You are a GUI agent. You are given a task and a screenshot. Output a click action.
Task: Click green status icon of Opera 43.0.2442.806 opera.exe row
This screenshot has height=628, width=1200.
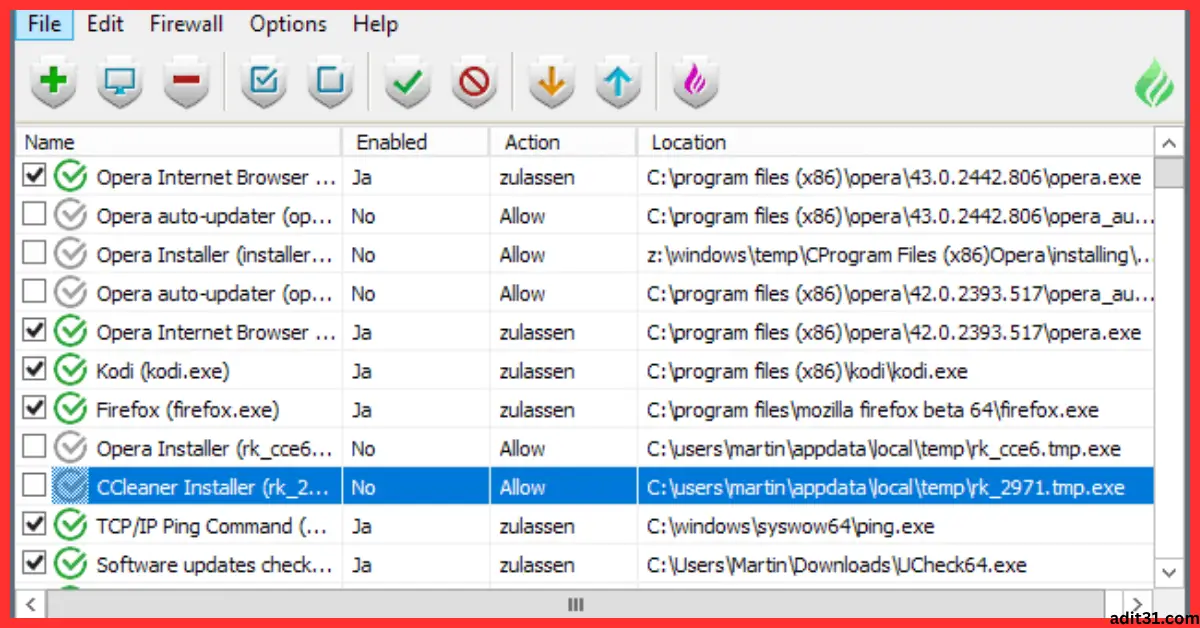pyautogui.click(x=70, y=177)
